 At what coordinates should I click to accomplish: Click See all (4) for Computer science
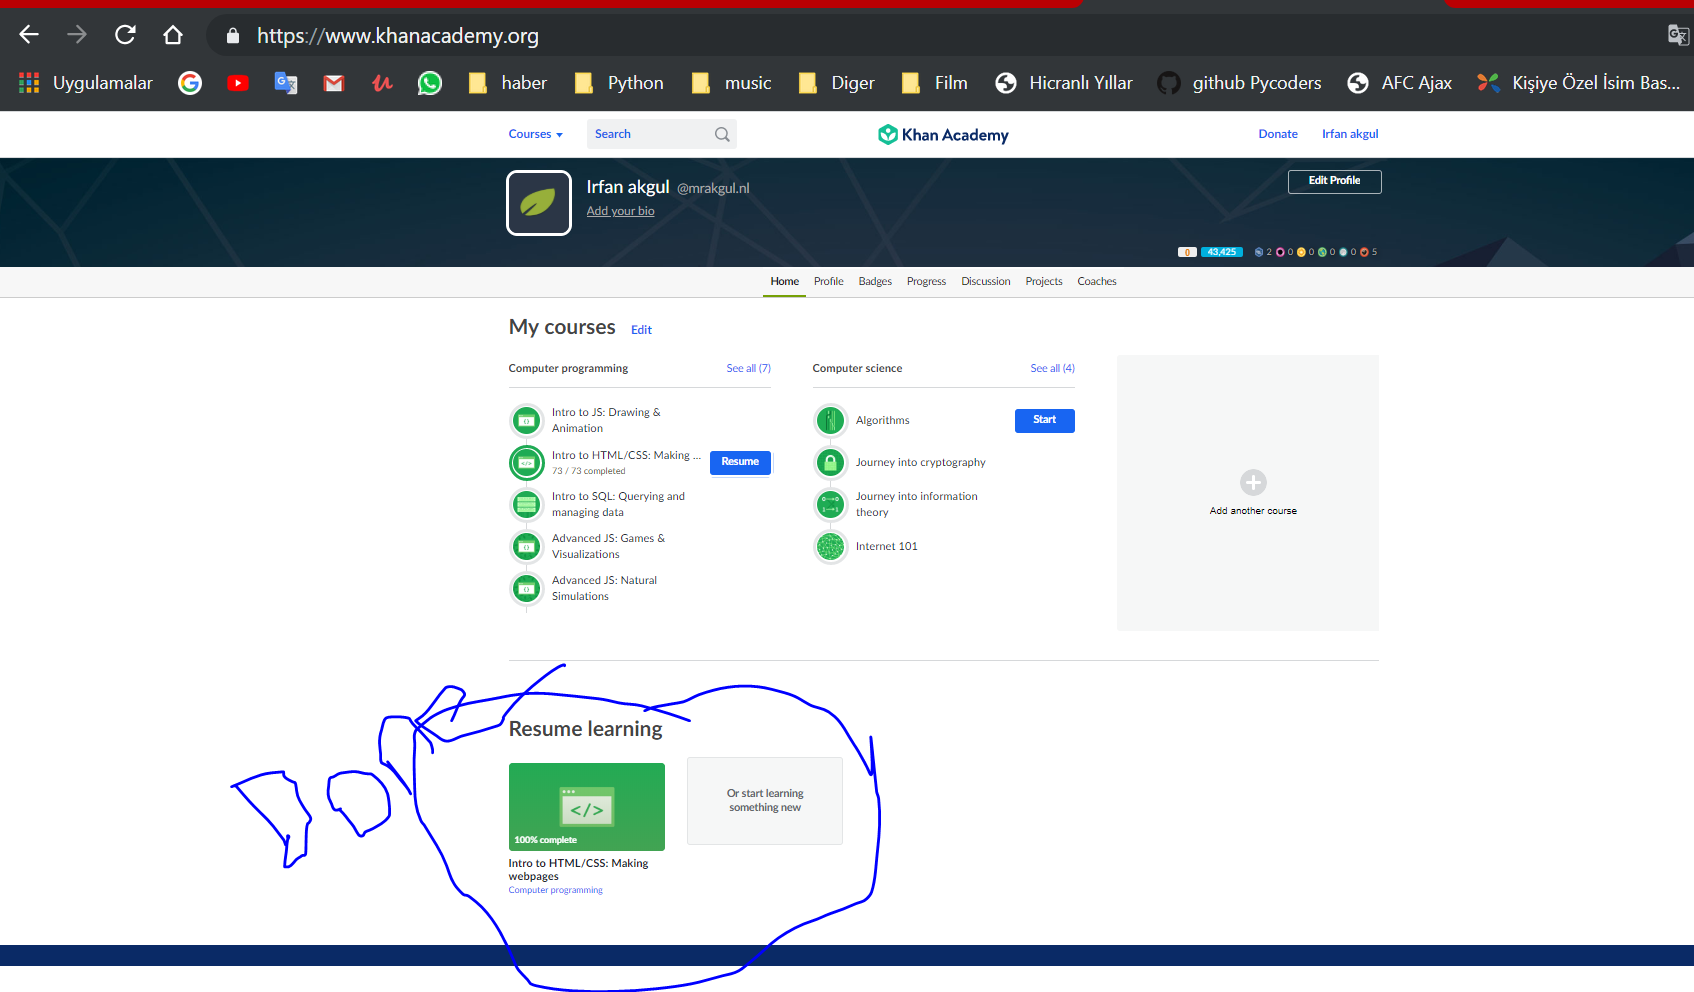1052,368
